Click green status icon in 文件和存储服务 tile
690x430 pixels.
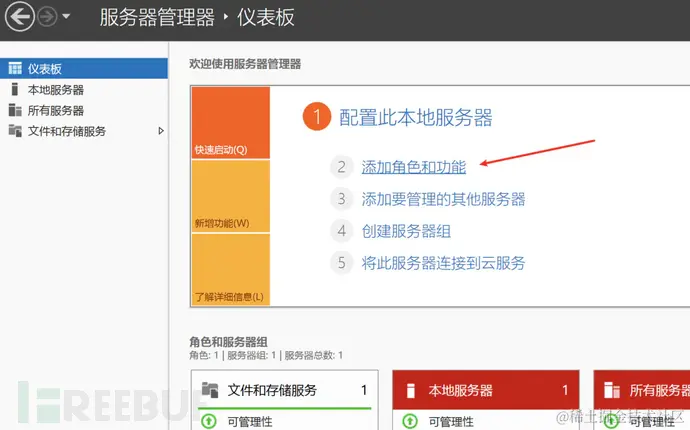pos(209,422)
